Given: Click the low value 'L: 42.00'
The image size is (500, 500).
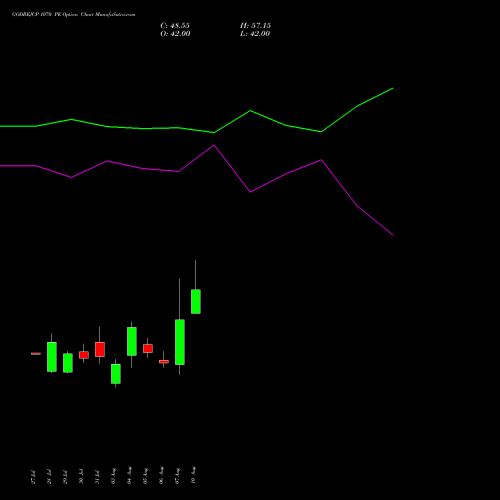Looking at the screenshot, I should [255, 34].
